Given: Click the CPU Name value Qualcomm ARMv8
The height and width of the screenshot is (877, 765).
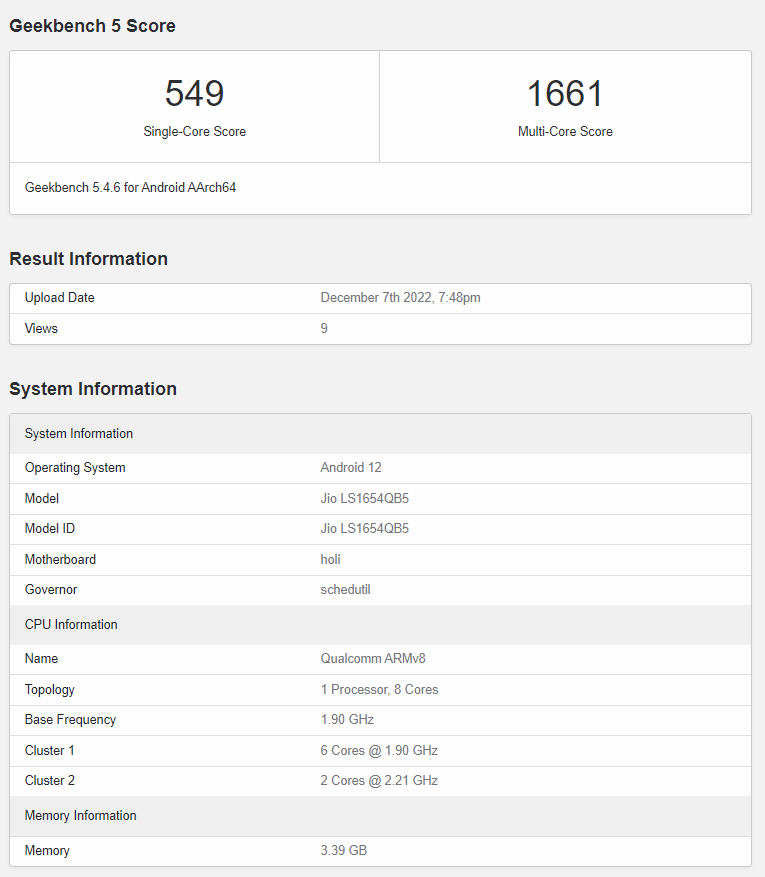Looking at the screenshot, I should [373, 659].
